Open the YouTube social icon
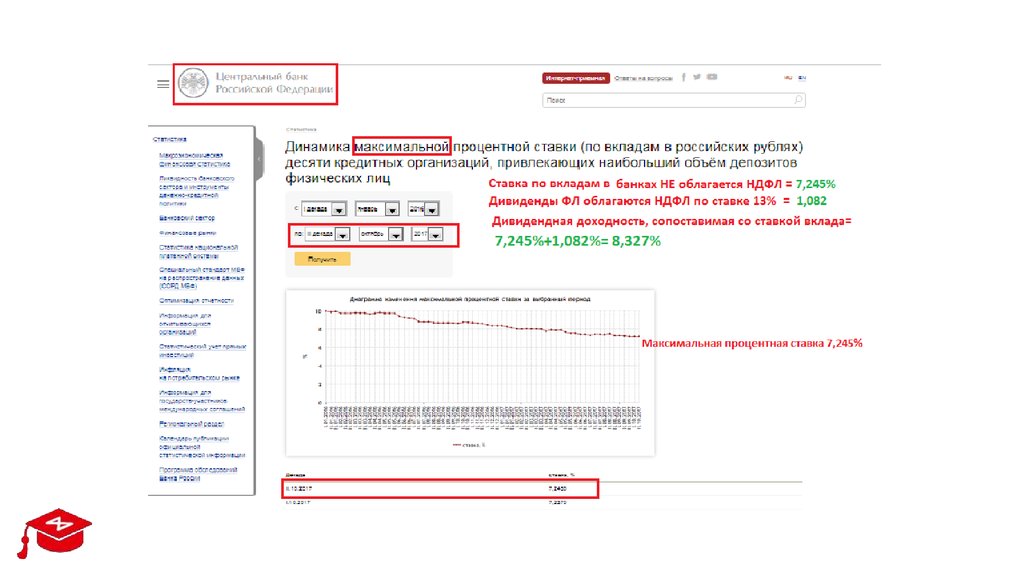 click(x=711, y=77)
